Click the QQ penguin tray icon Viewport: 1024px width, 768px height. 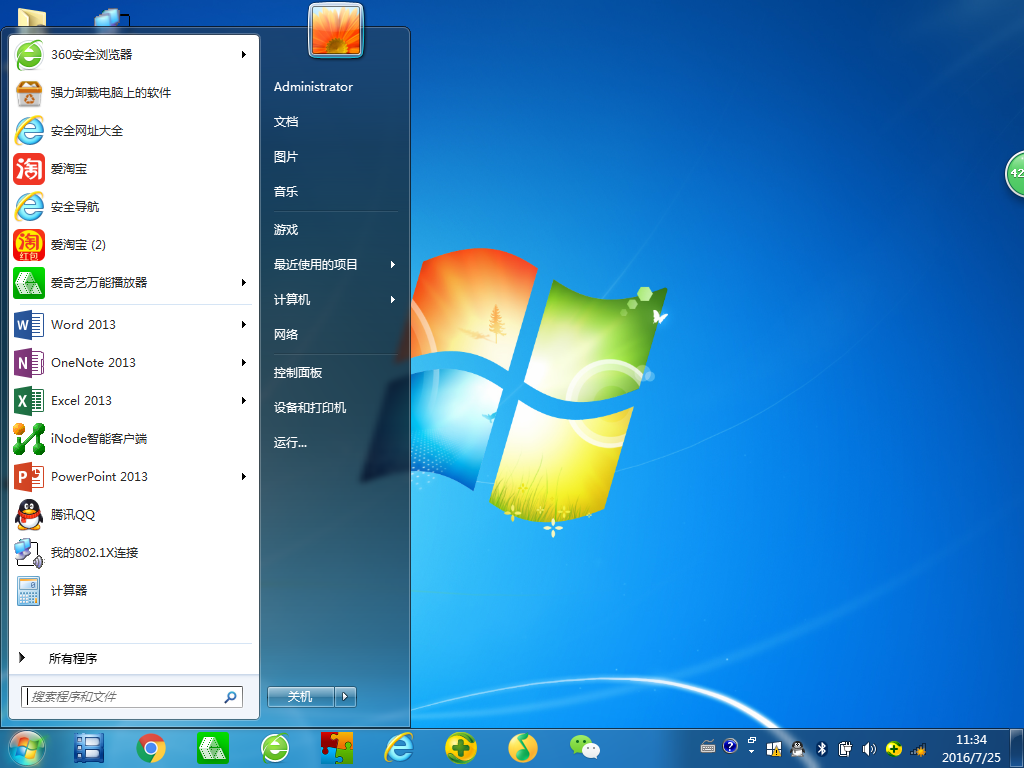[797, 748]
